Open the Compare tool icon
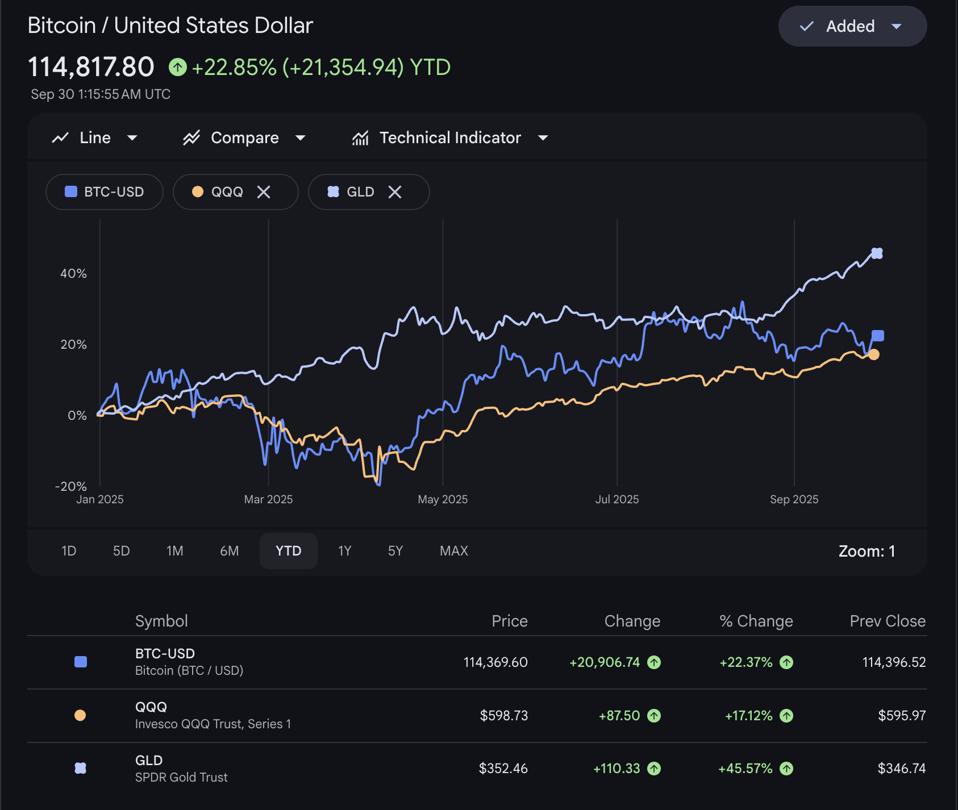 (191, 137)
